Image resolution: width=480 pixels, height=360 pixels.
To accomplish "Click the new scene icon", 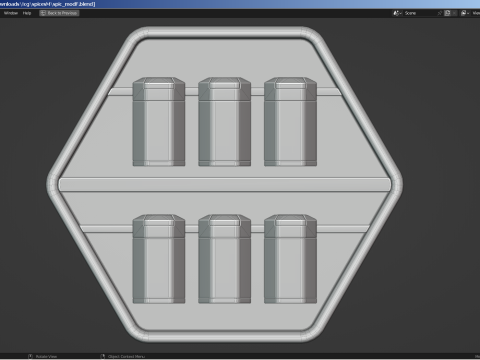I will (x=448, y=13).
